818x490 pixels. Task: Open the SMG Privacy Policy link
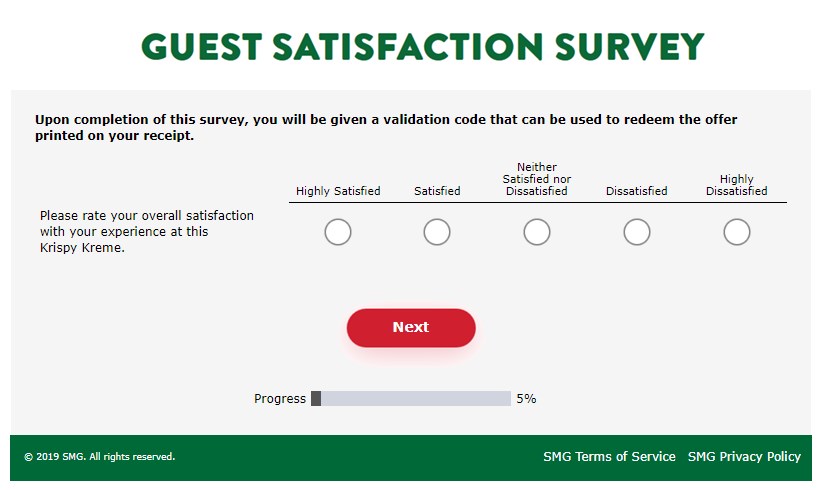744,457
